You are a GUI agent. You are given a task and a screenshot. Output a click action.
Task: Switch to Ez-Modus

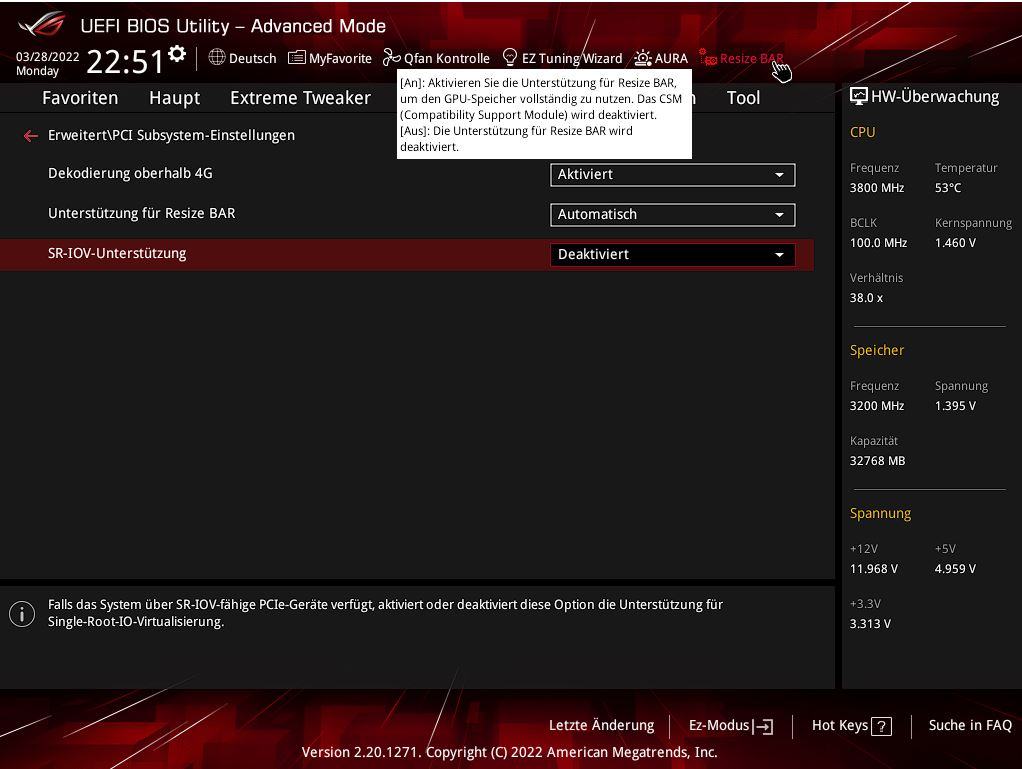731,725
